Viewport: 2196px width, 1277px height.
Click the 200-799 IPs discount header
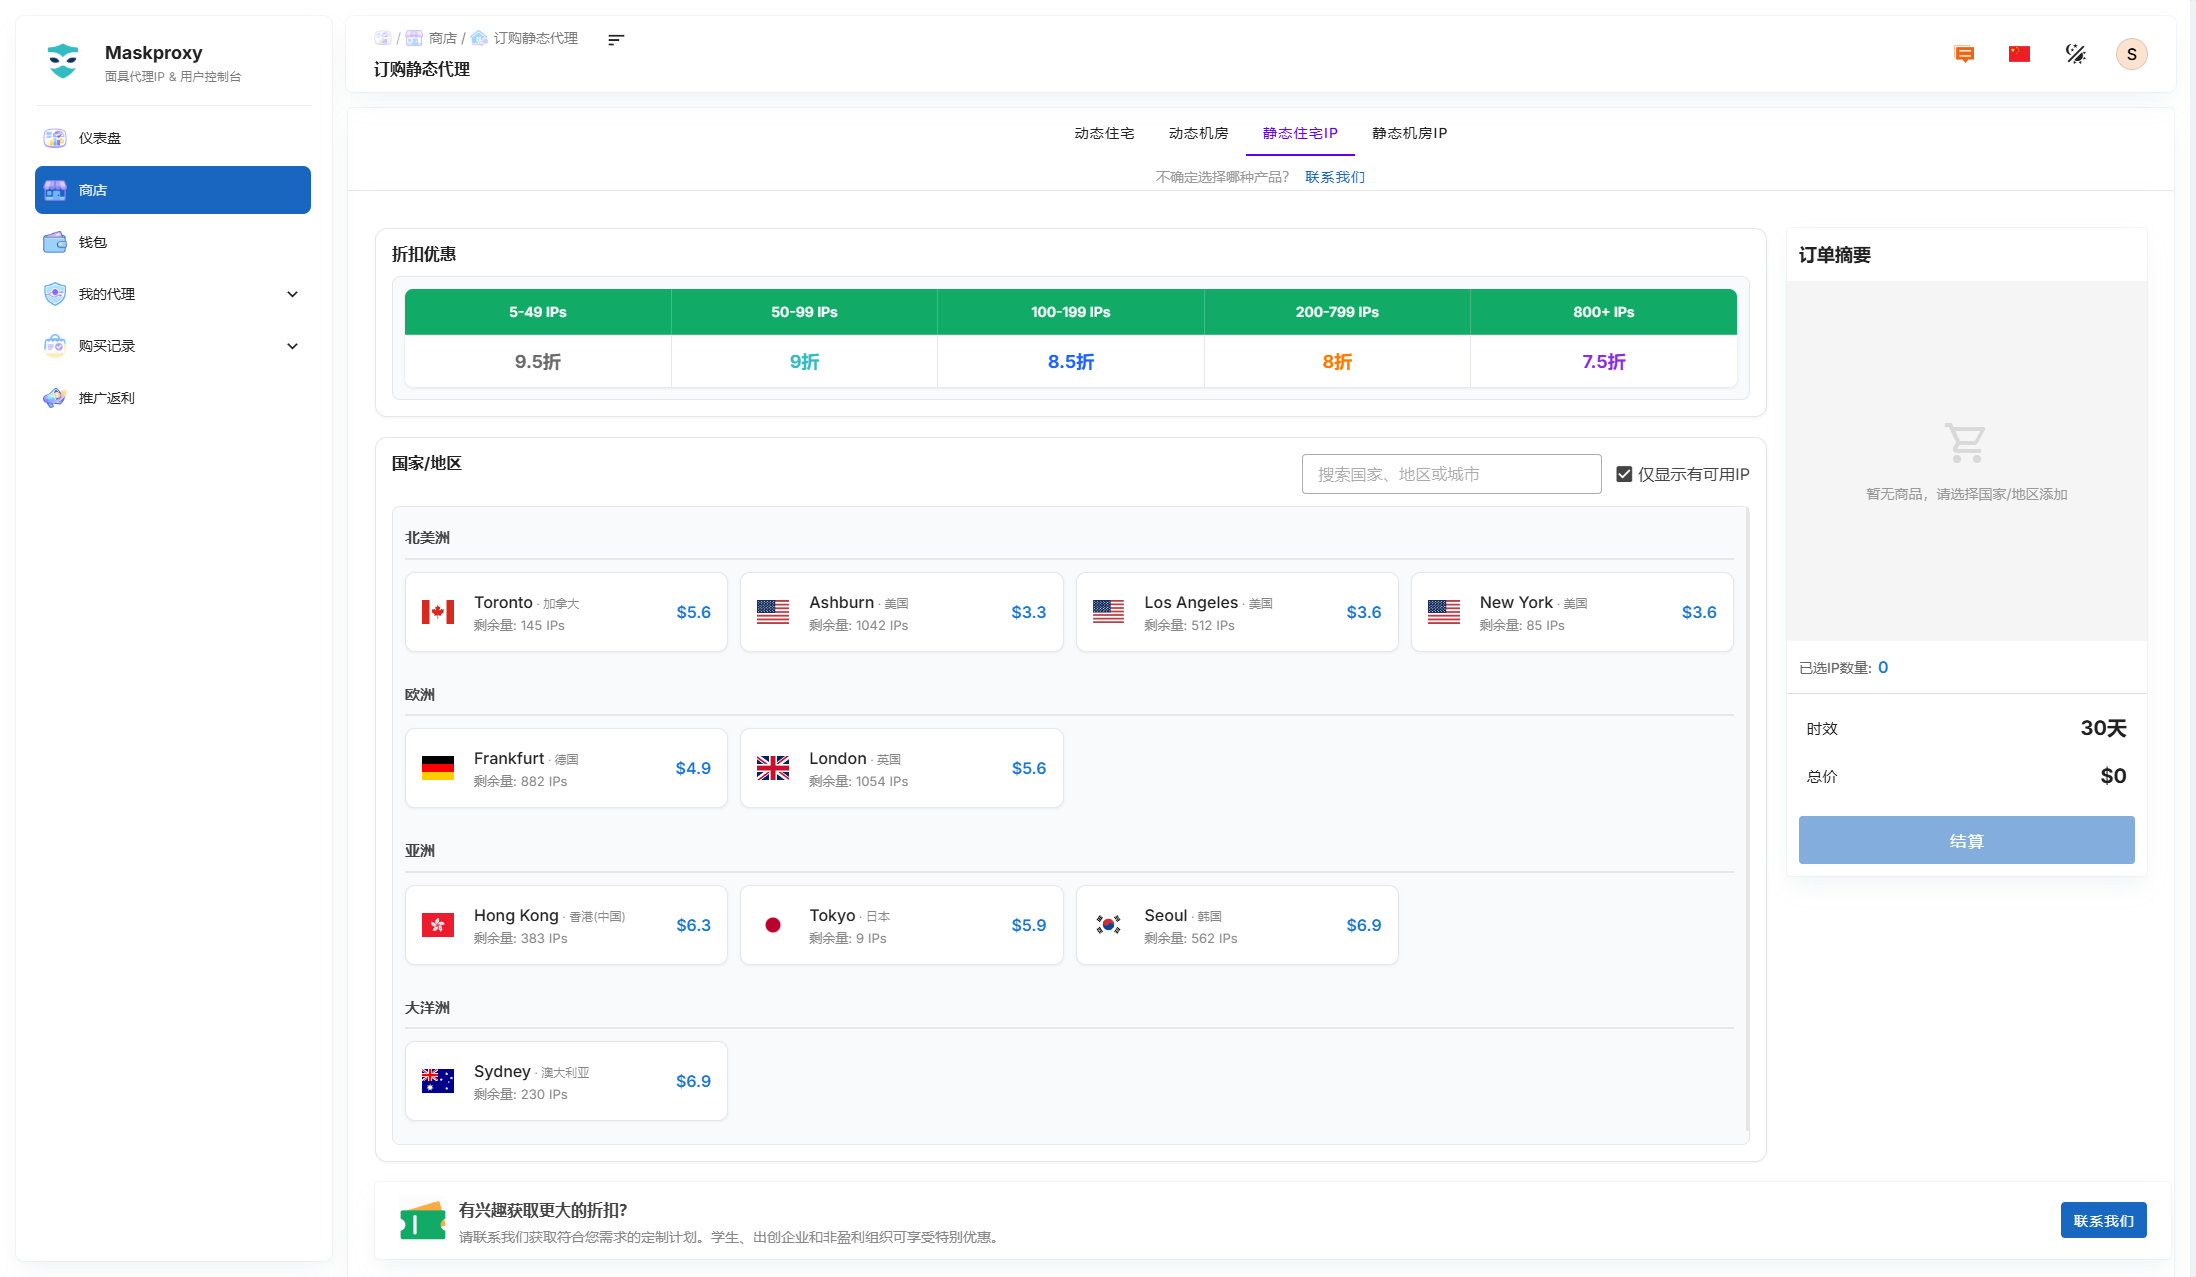point(1337,312)
